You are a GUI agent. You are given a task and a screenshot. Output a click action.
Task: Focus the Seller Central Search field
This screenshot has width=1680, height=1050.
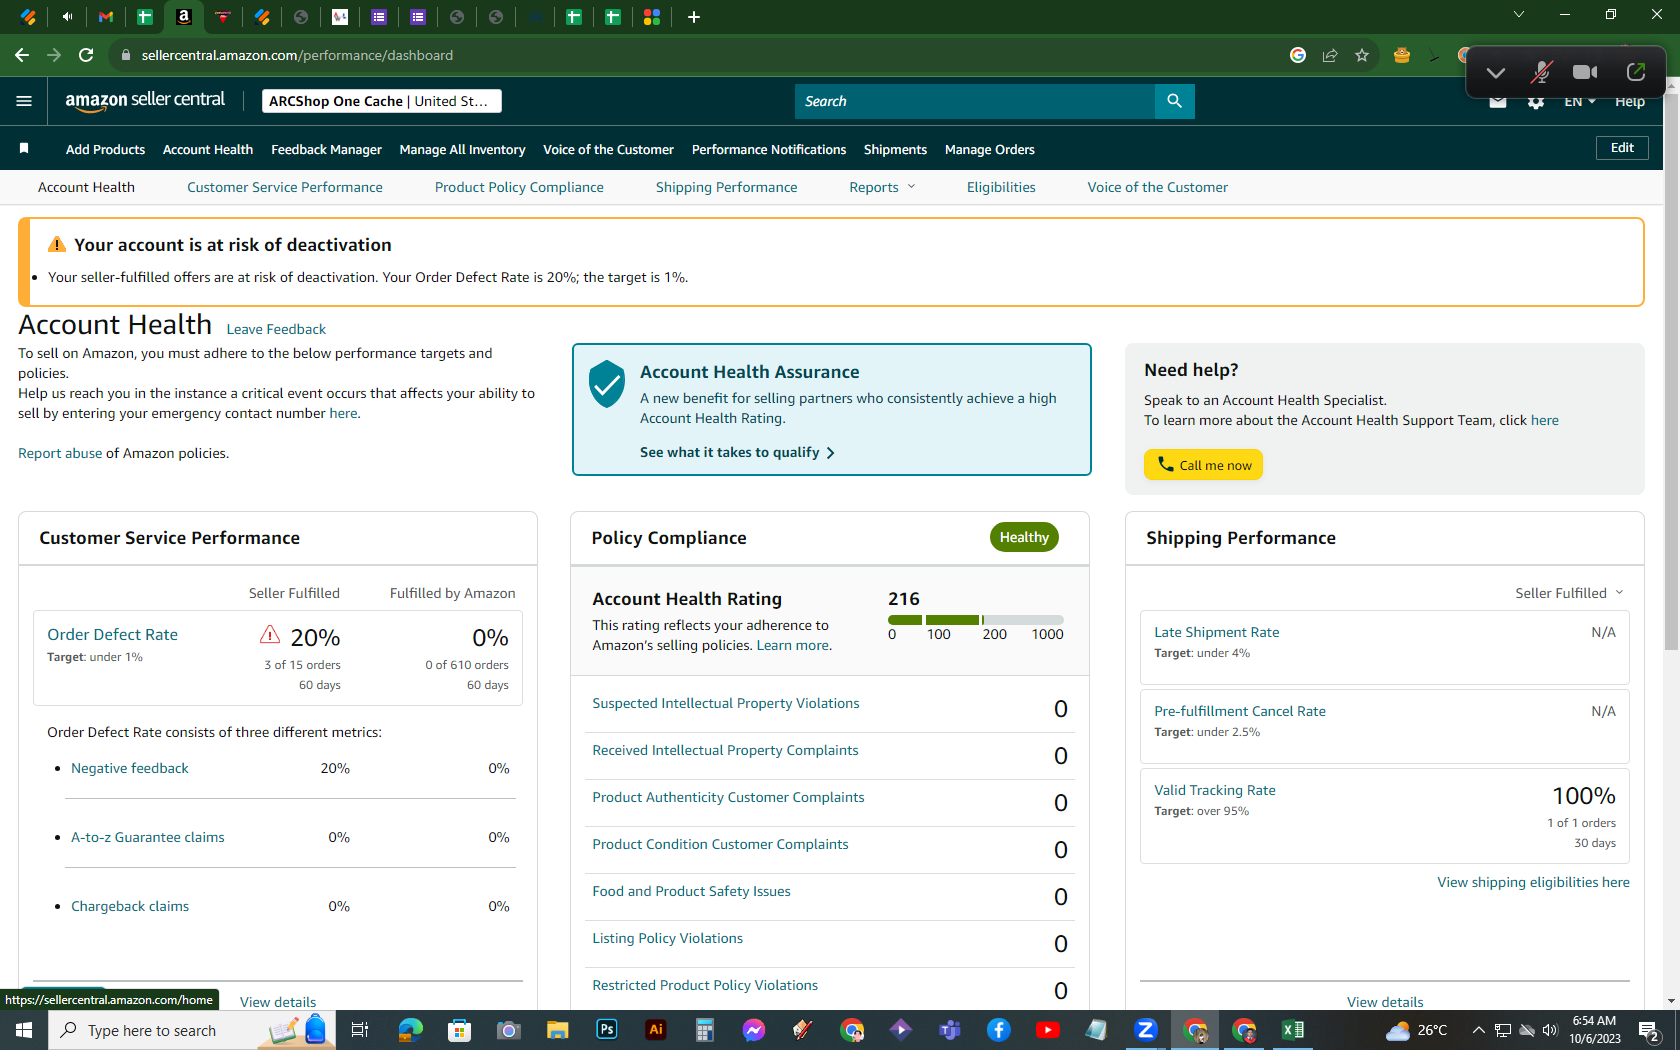(975, 101)
